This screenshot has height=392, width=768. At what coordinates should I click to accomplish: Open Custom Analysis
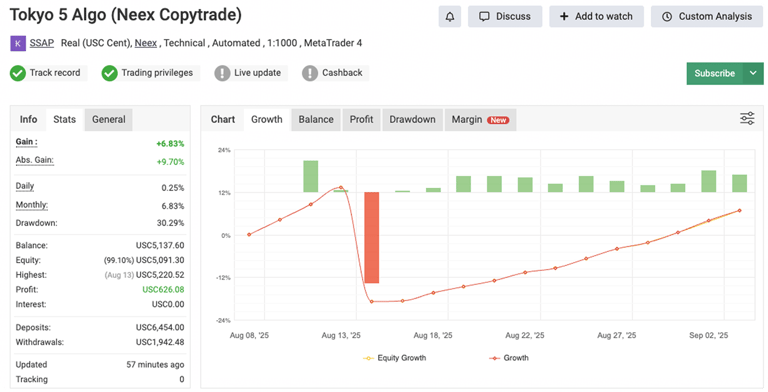tap(707, 17)
